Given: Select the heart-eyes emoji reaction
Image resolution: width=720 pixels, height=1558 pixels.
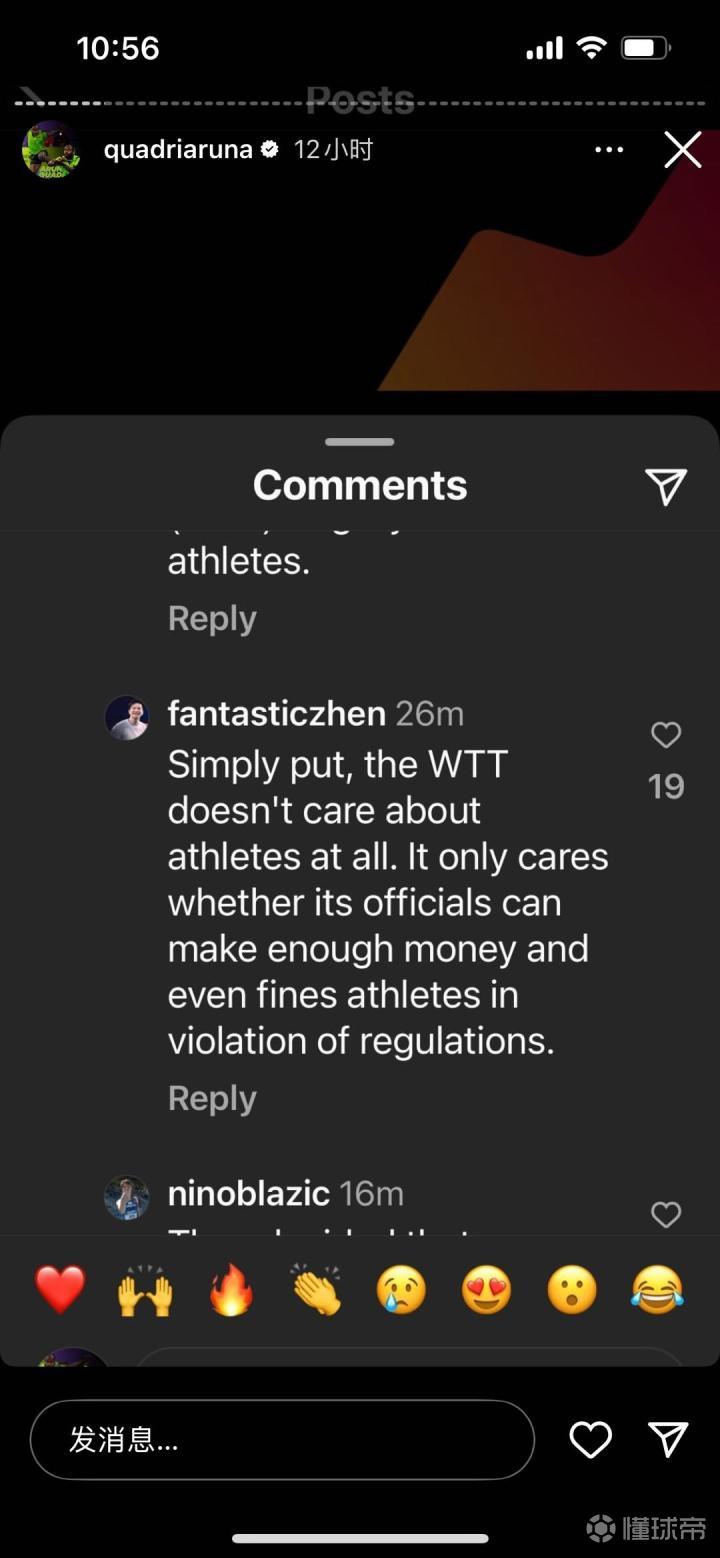Looking at the screenshot, I should click(x=487, y=1289).
